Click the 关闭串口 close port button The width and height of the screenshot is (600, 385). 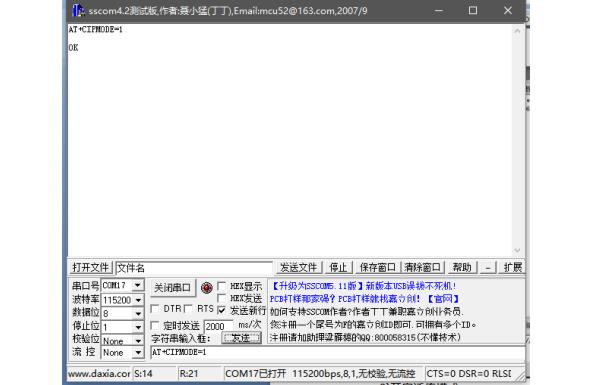tap(172, 288)
